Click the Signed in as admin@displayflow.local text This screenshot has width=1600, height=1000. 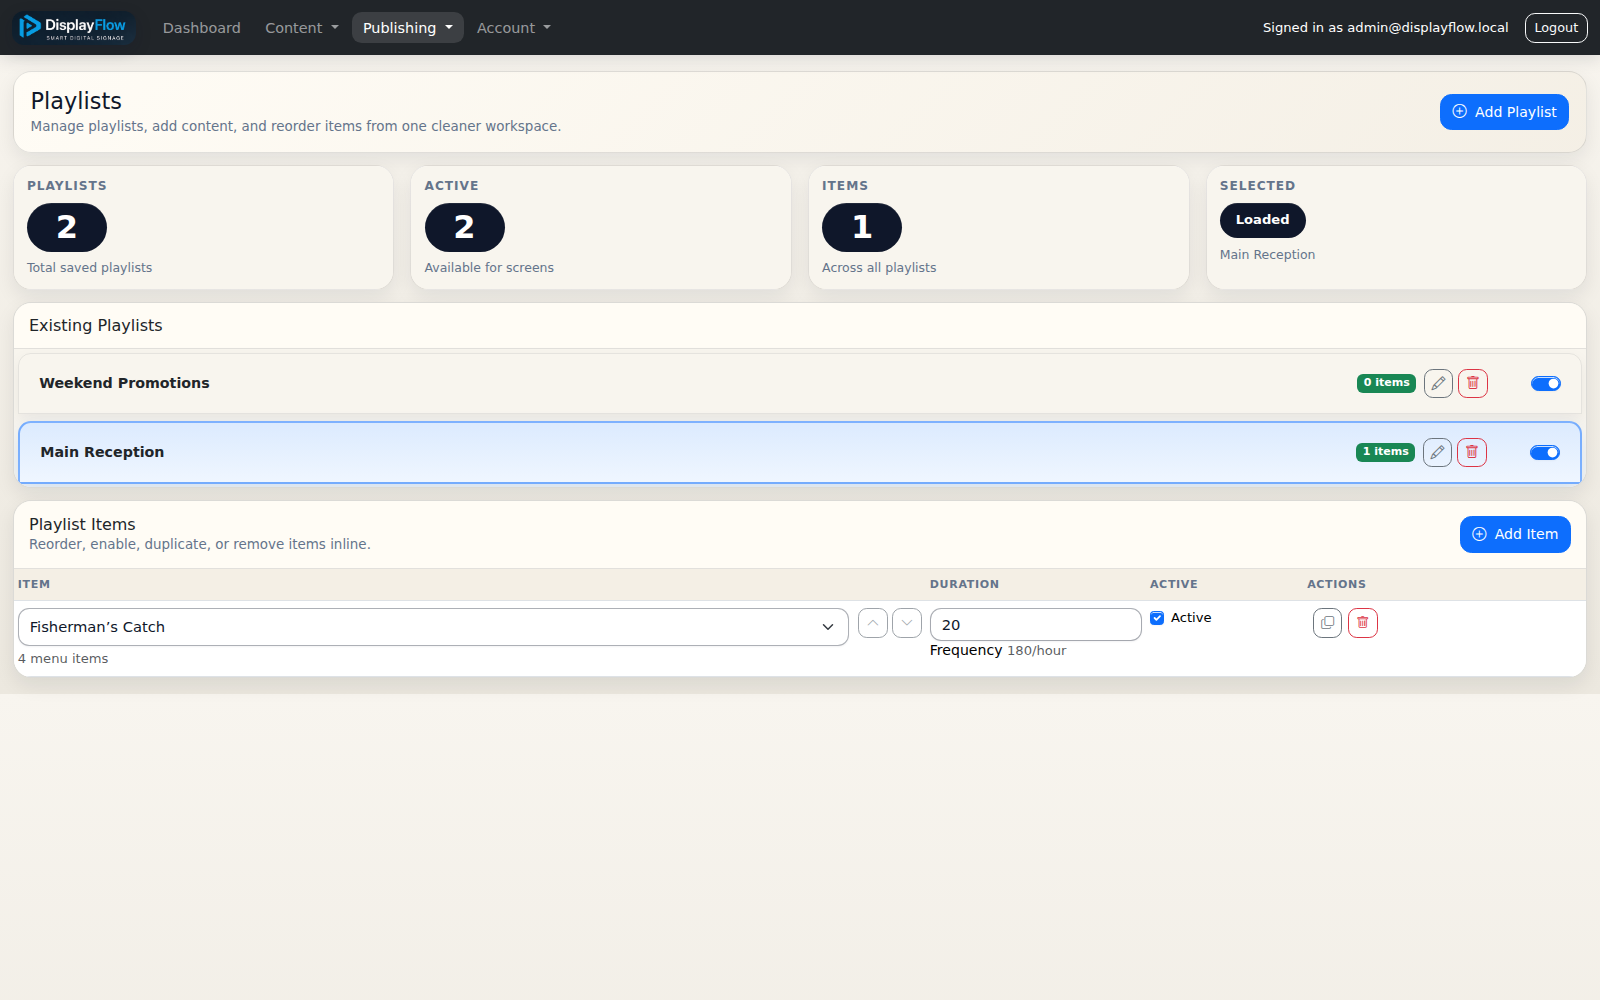1385,28
